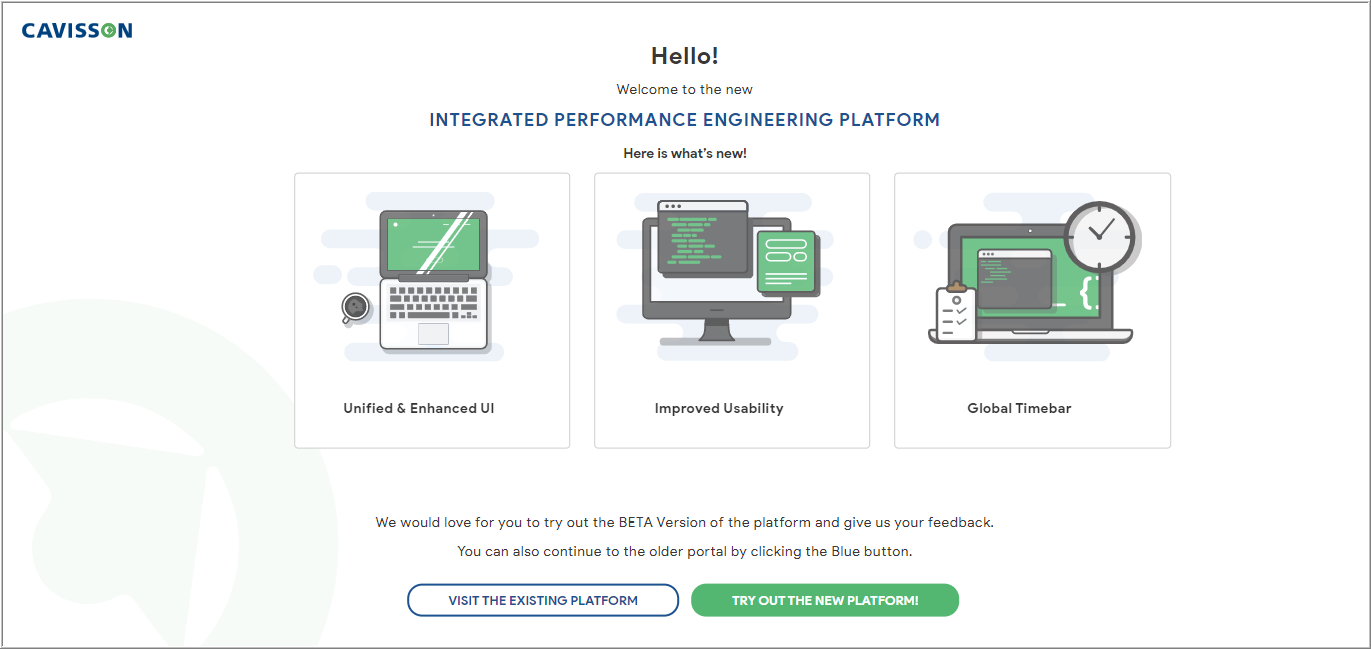Click the Visit the Existing Platform button

tap(543, 600)
